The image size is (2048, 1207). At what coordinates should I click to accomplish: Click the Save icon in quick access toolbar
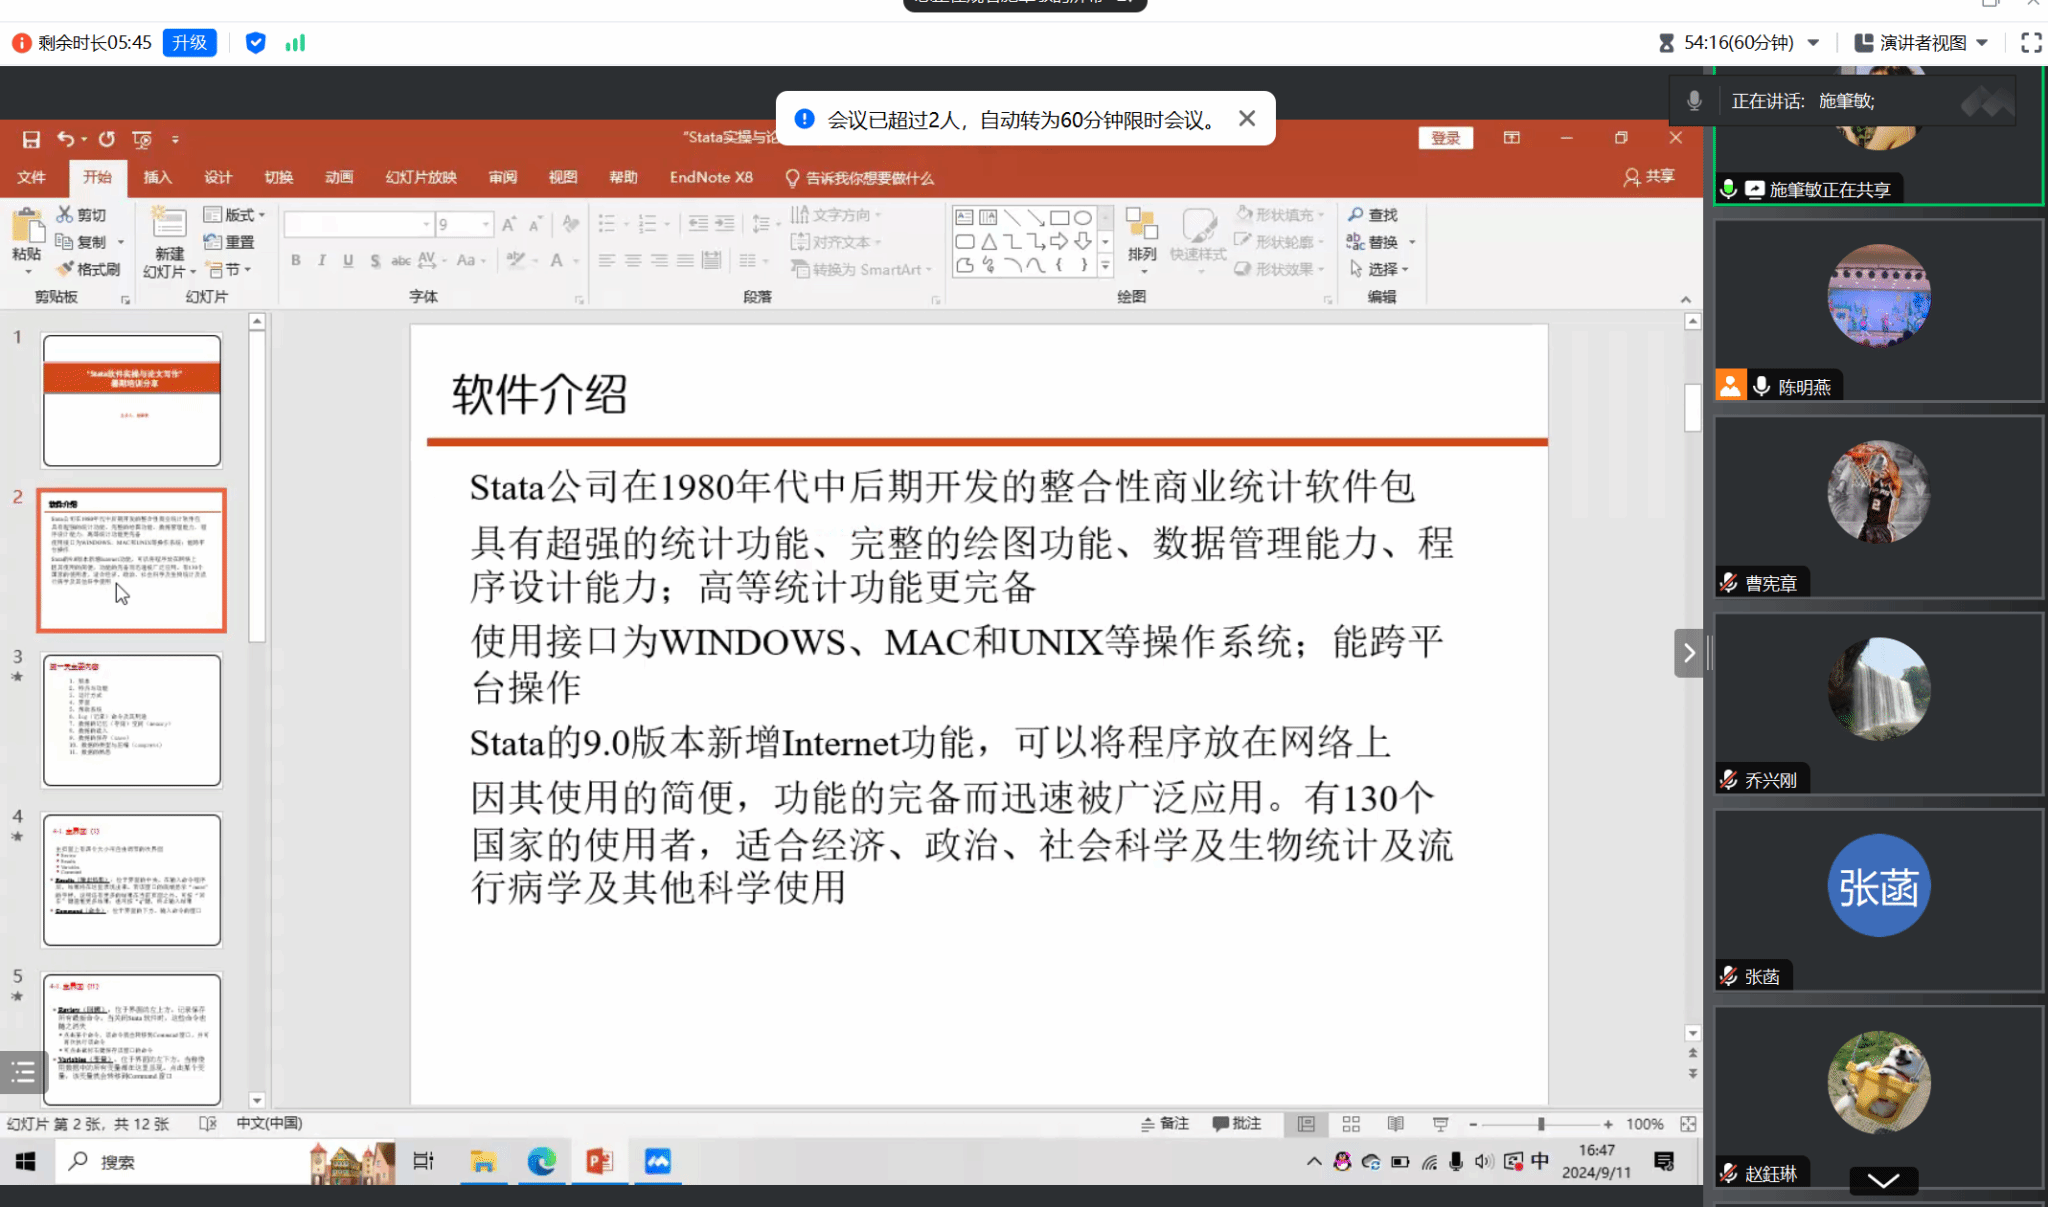point(31,139)
